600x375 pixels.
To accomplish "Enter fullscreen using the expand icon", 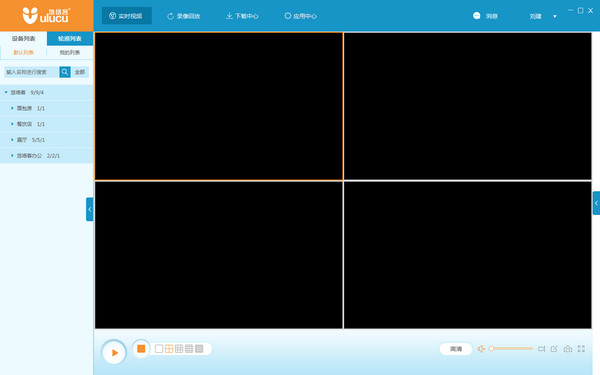I will [581, 349].
